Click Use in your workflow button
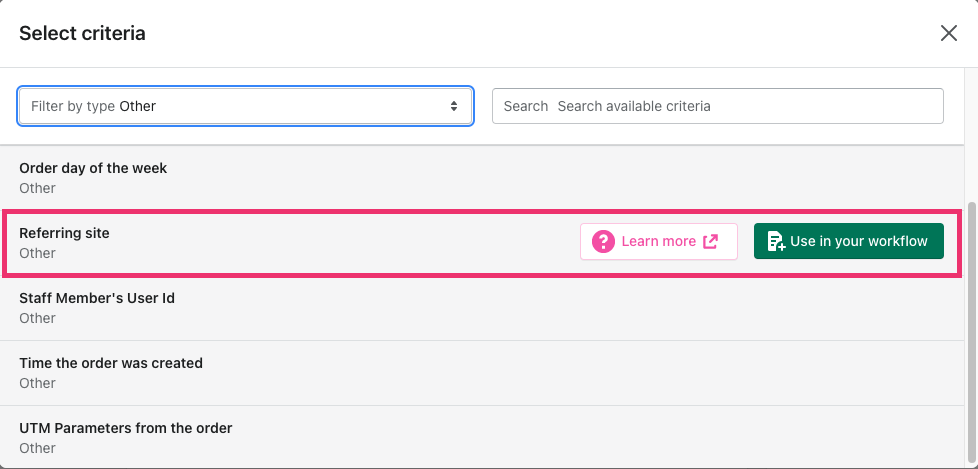The height and width of the screenshot is (469, 978). [x=849, y=241]
